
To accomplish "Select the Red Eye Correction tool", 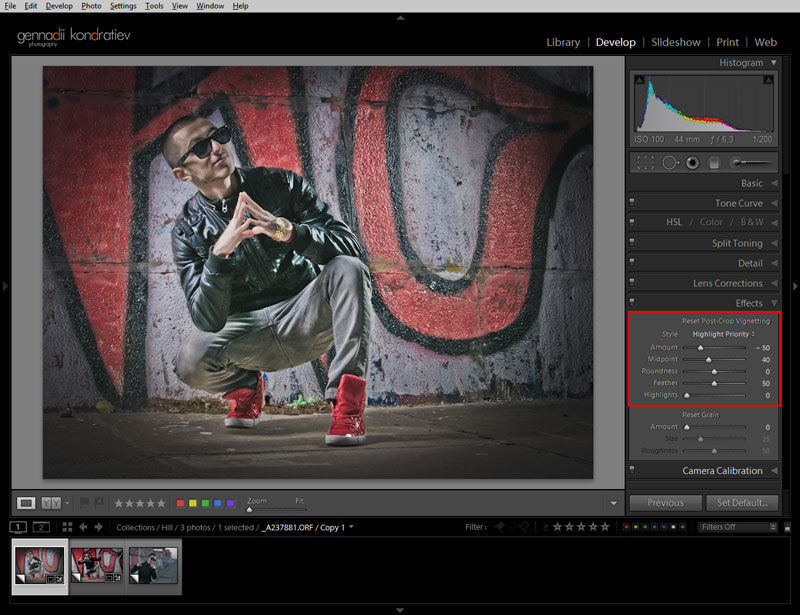I will tap(692, 163).
